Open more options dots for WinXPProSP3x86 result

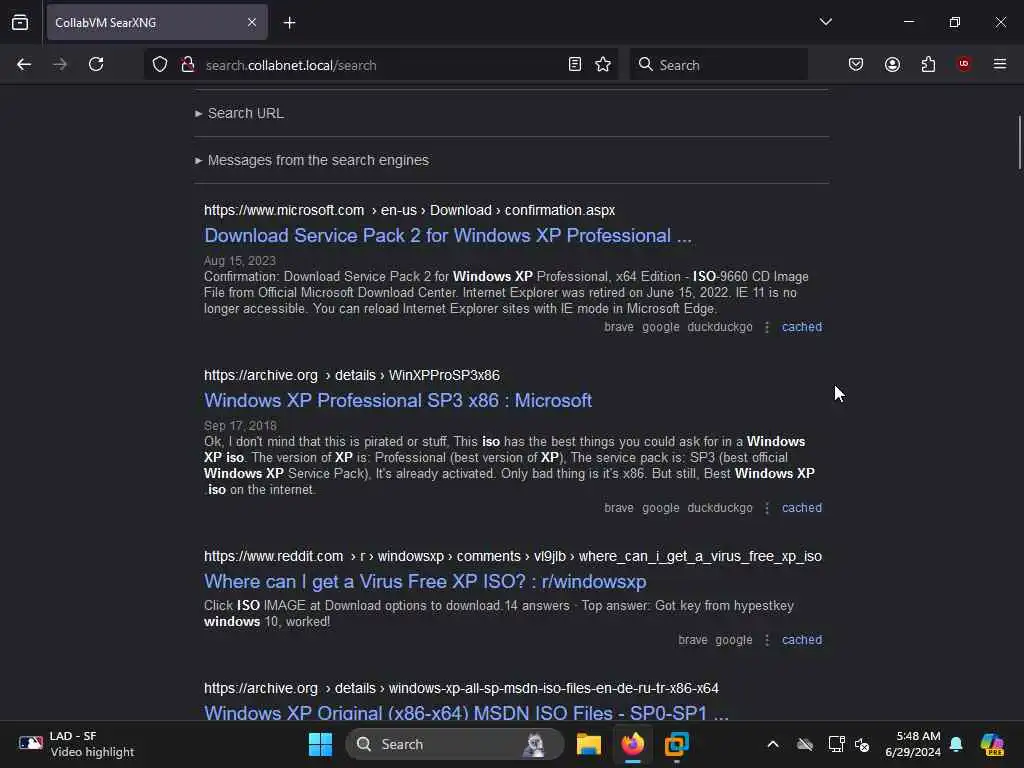767,507
